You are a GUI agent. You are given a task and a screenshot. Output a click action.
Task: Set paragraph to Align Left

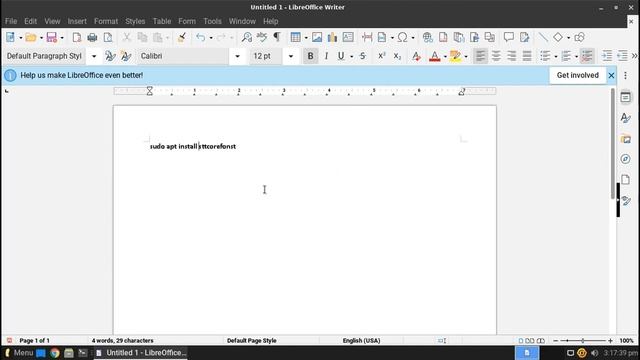click(x=480, y=56)
